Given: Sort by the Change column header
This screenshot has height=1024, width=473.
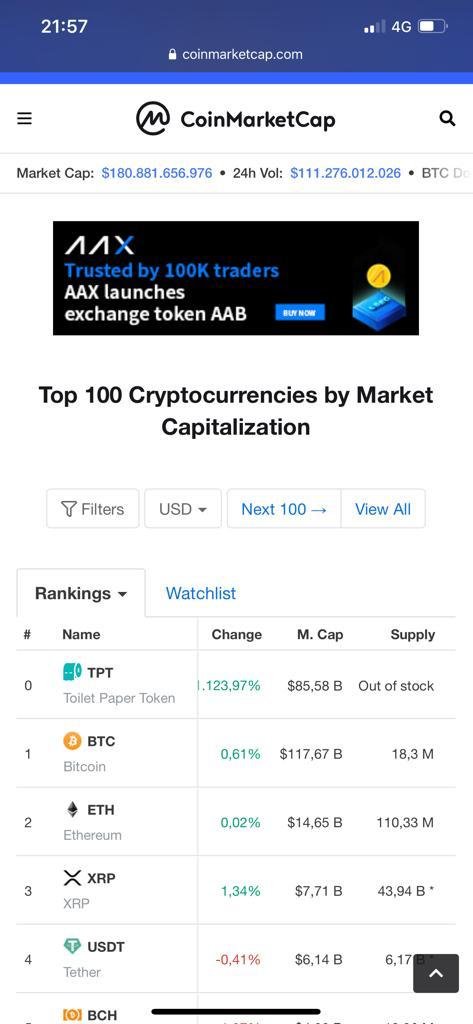Looking at the screenshot, I should tap(236, 634).
